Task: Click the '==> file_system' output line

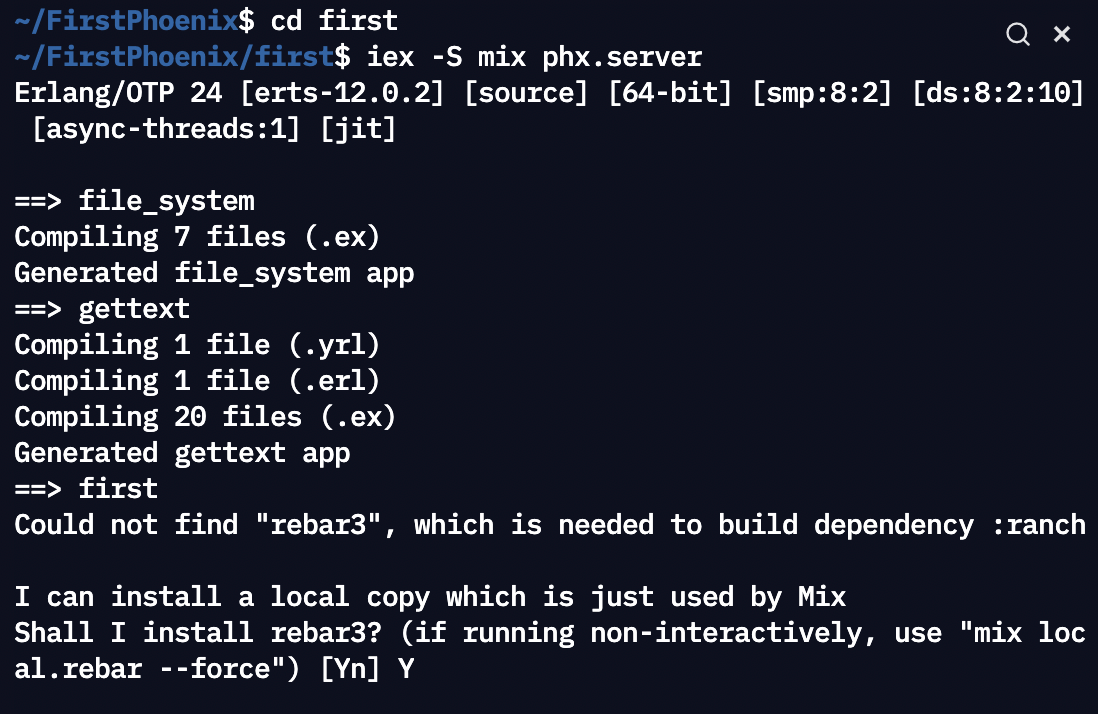Action: pos(134,201)
